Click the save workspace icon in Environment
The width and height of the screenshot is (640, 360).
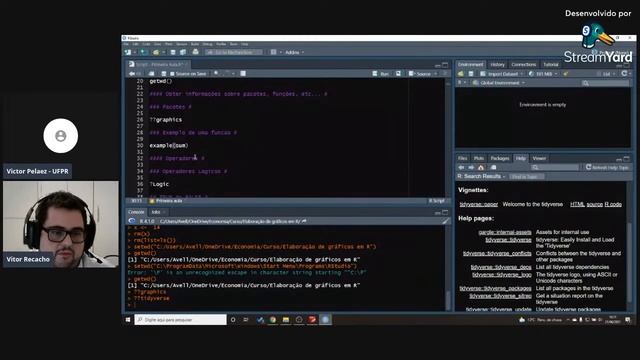471,74
